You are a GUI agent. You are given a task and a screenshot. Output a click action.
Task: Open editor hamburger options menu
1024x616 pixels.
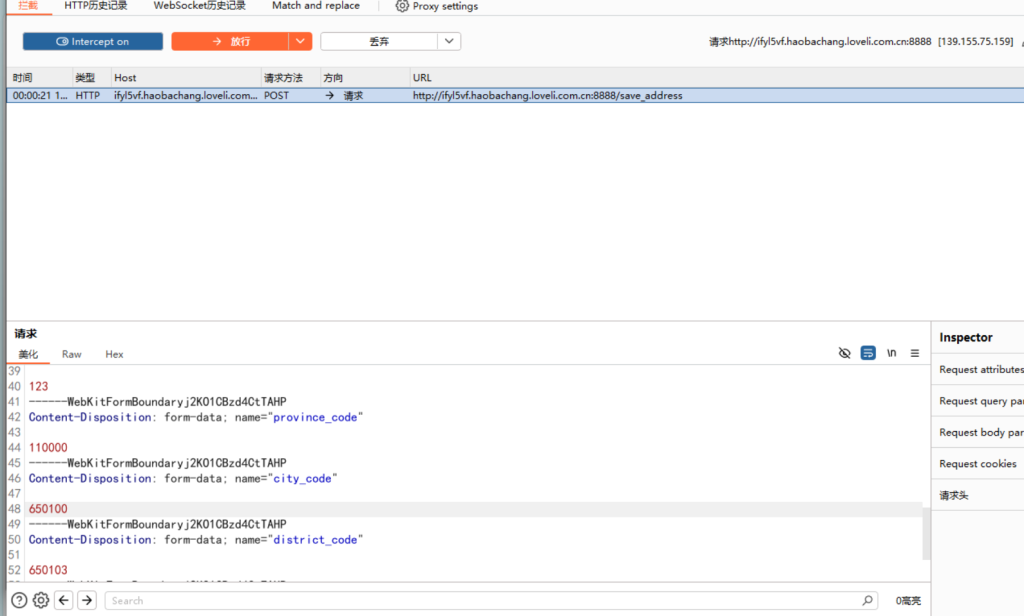tap(914, 353)
